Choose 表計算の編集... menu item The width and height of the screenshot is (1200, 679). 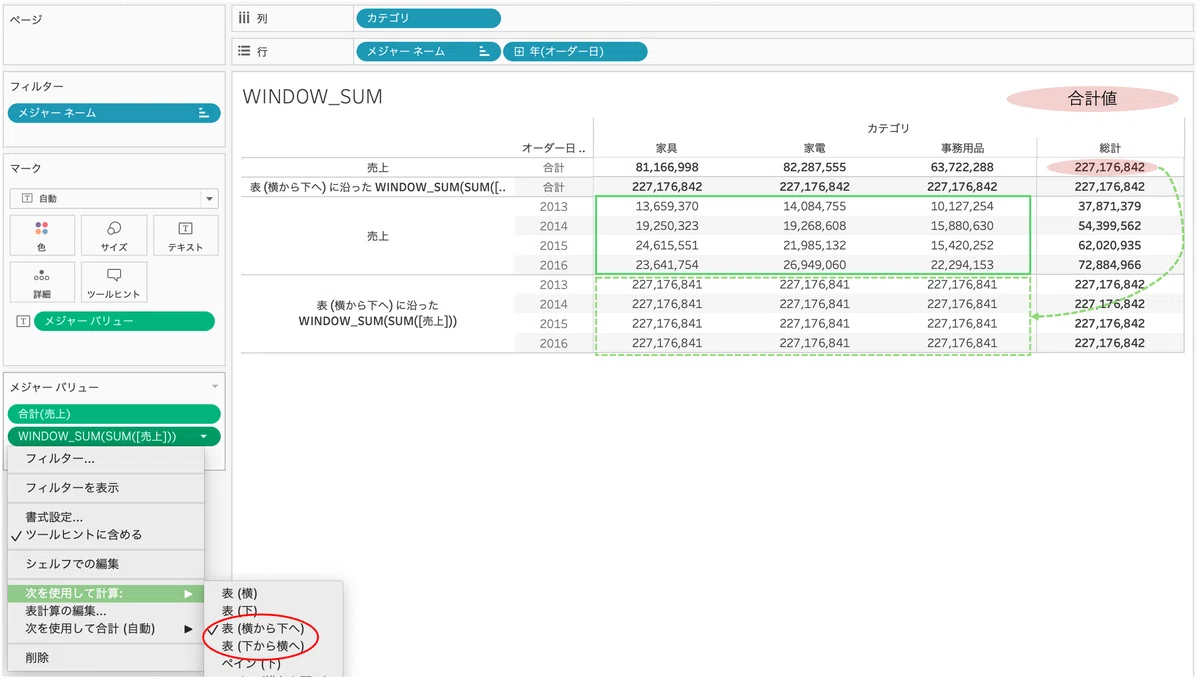105,611
